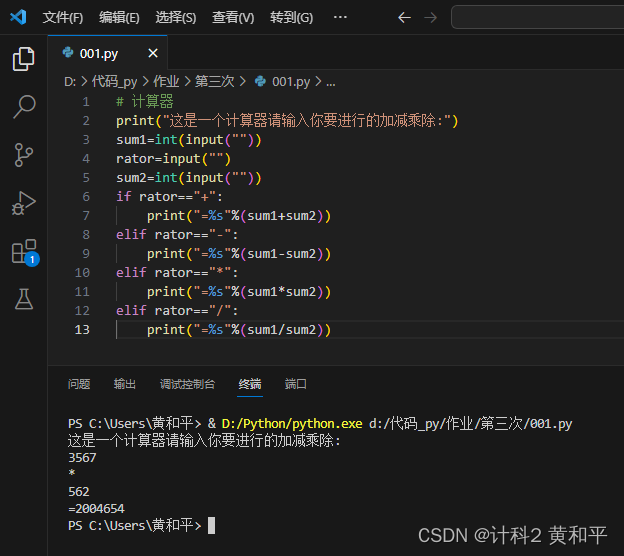Click the terminal prompt cursor line
The width and height of the screenshot is (624, 556).
click(141, 525)
